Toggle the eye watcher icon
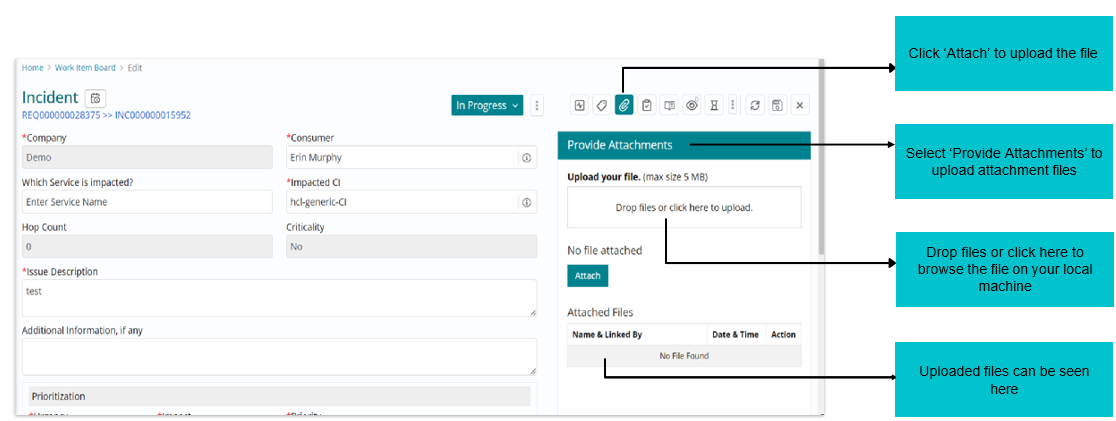 coord(692,105)
